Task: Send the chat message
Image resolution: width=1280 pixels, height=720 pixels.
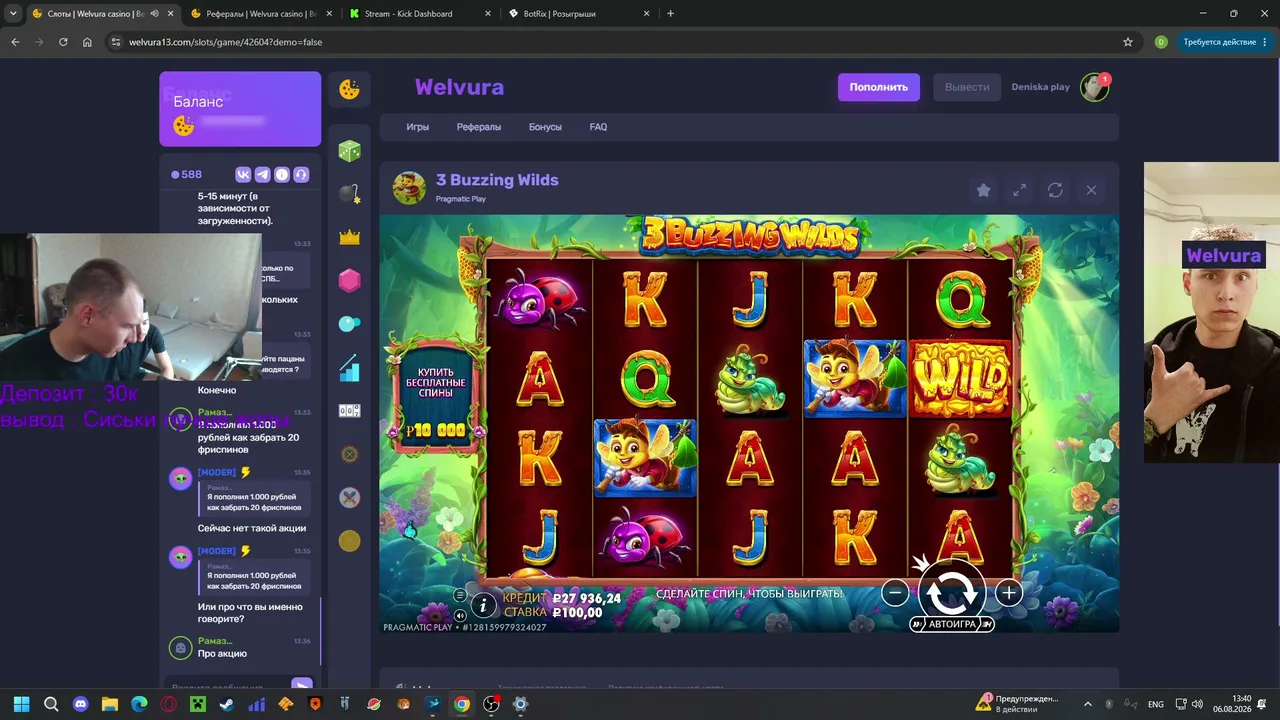Action: (x=301, y=686)
